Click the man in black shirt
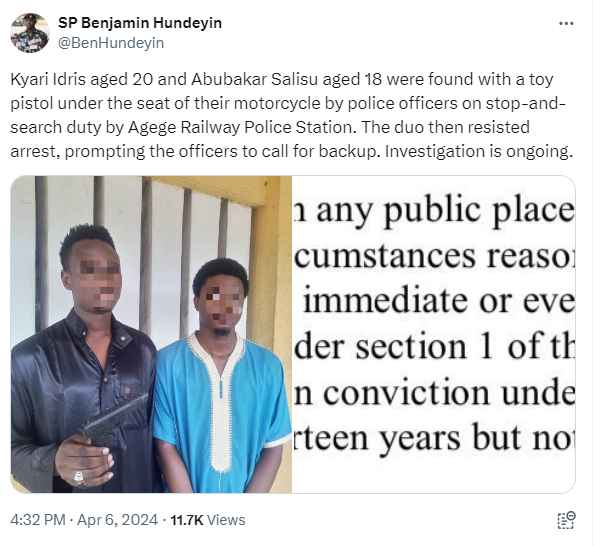This screenshot has height=546, width=597. (82, 360)
